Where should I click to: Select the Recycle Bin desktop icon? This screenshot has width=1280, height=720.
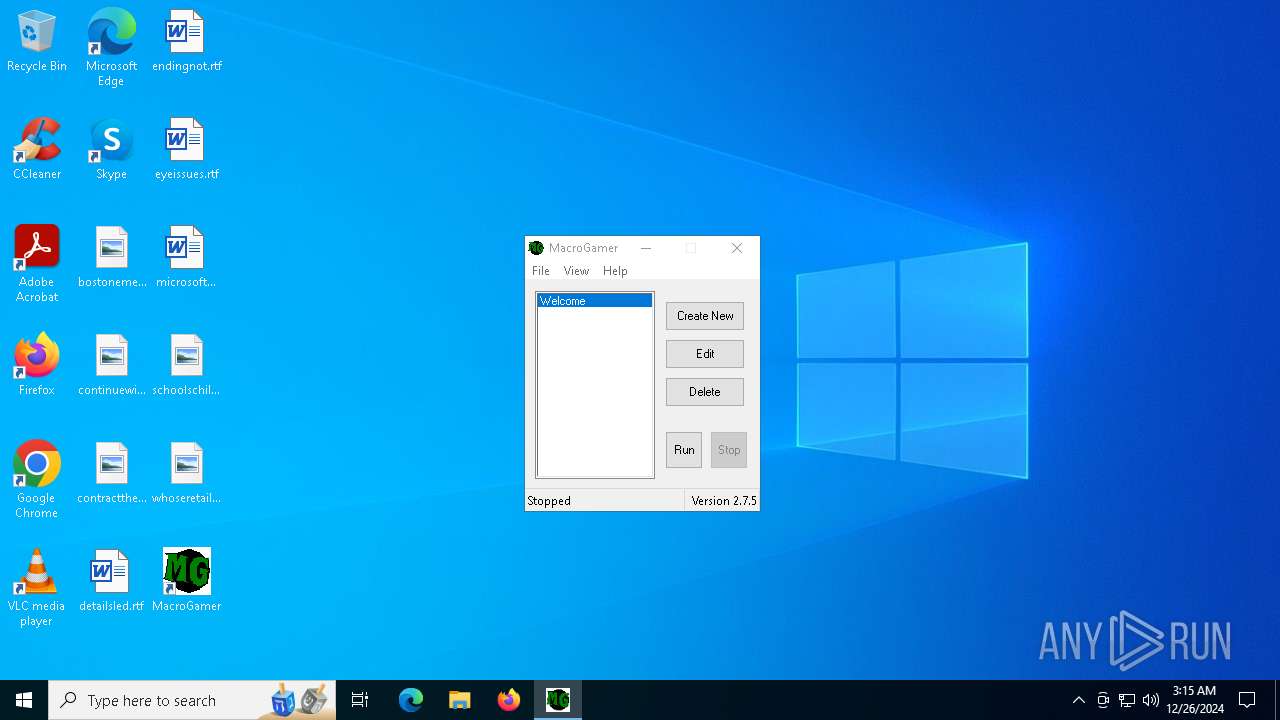coord(37,42)
